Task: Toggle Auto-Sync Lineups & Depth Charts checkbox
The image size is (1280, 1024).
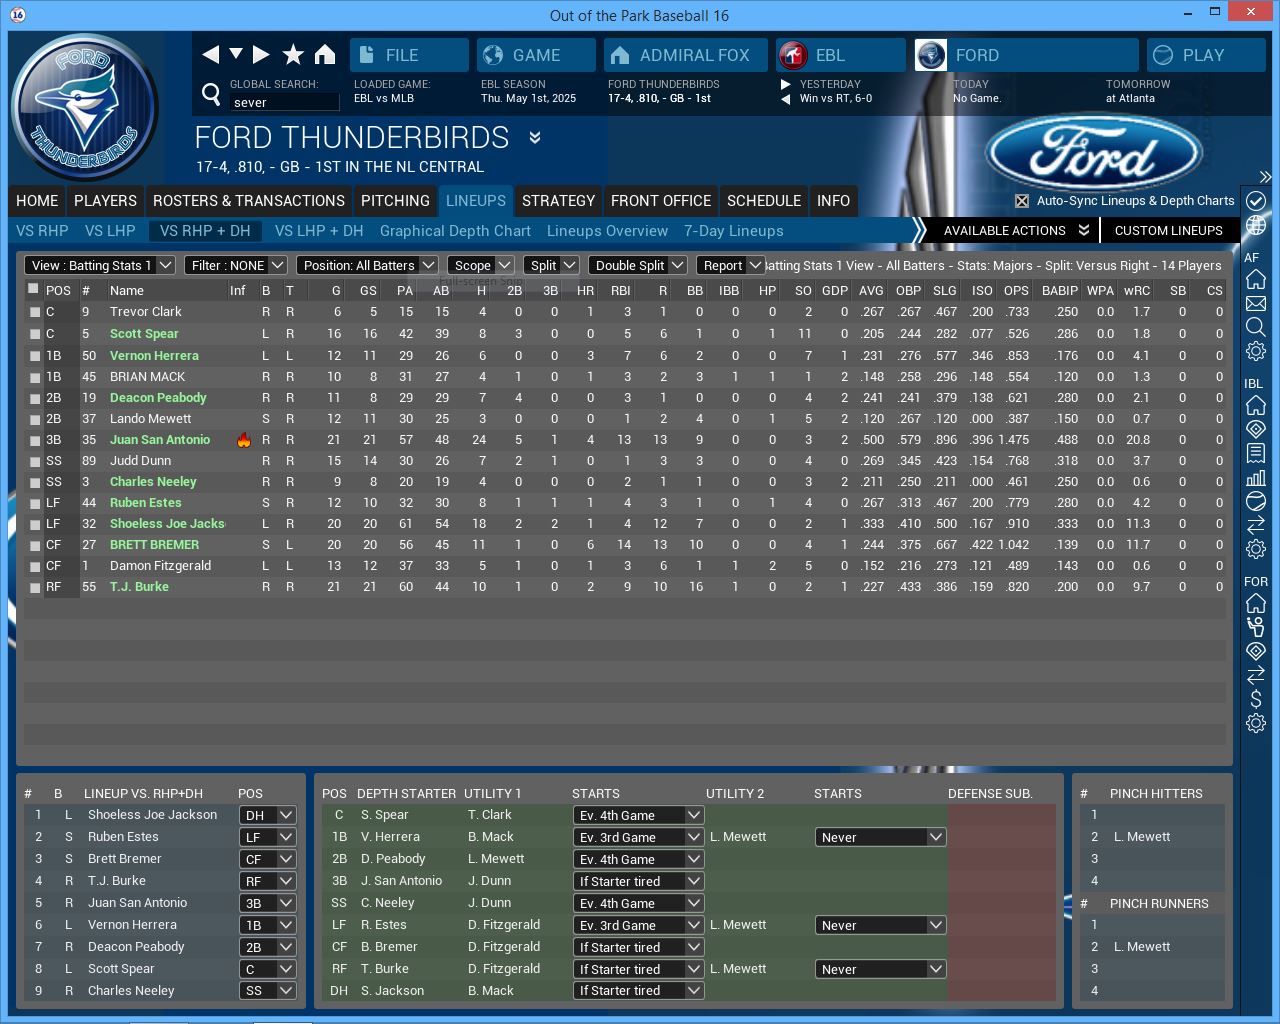Action: [1022, 201]
